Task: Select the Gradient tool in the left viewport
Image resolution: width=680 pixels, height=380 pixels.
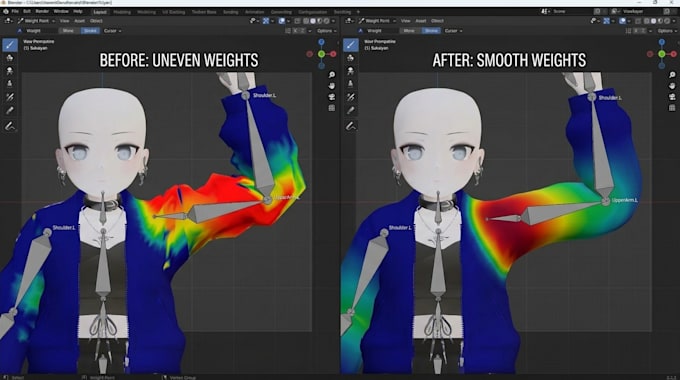Action: pos(10,97)
